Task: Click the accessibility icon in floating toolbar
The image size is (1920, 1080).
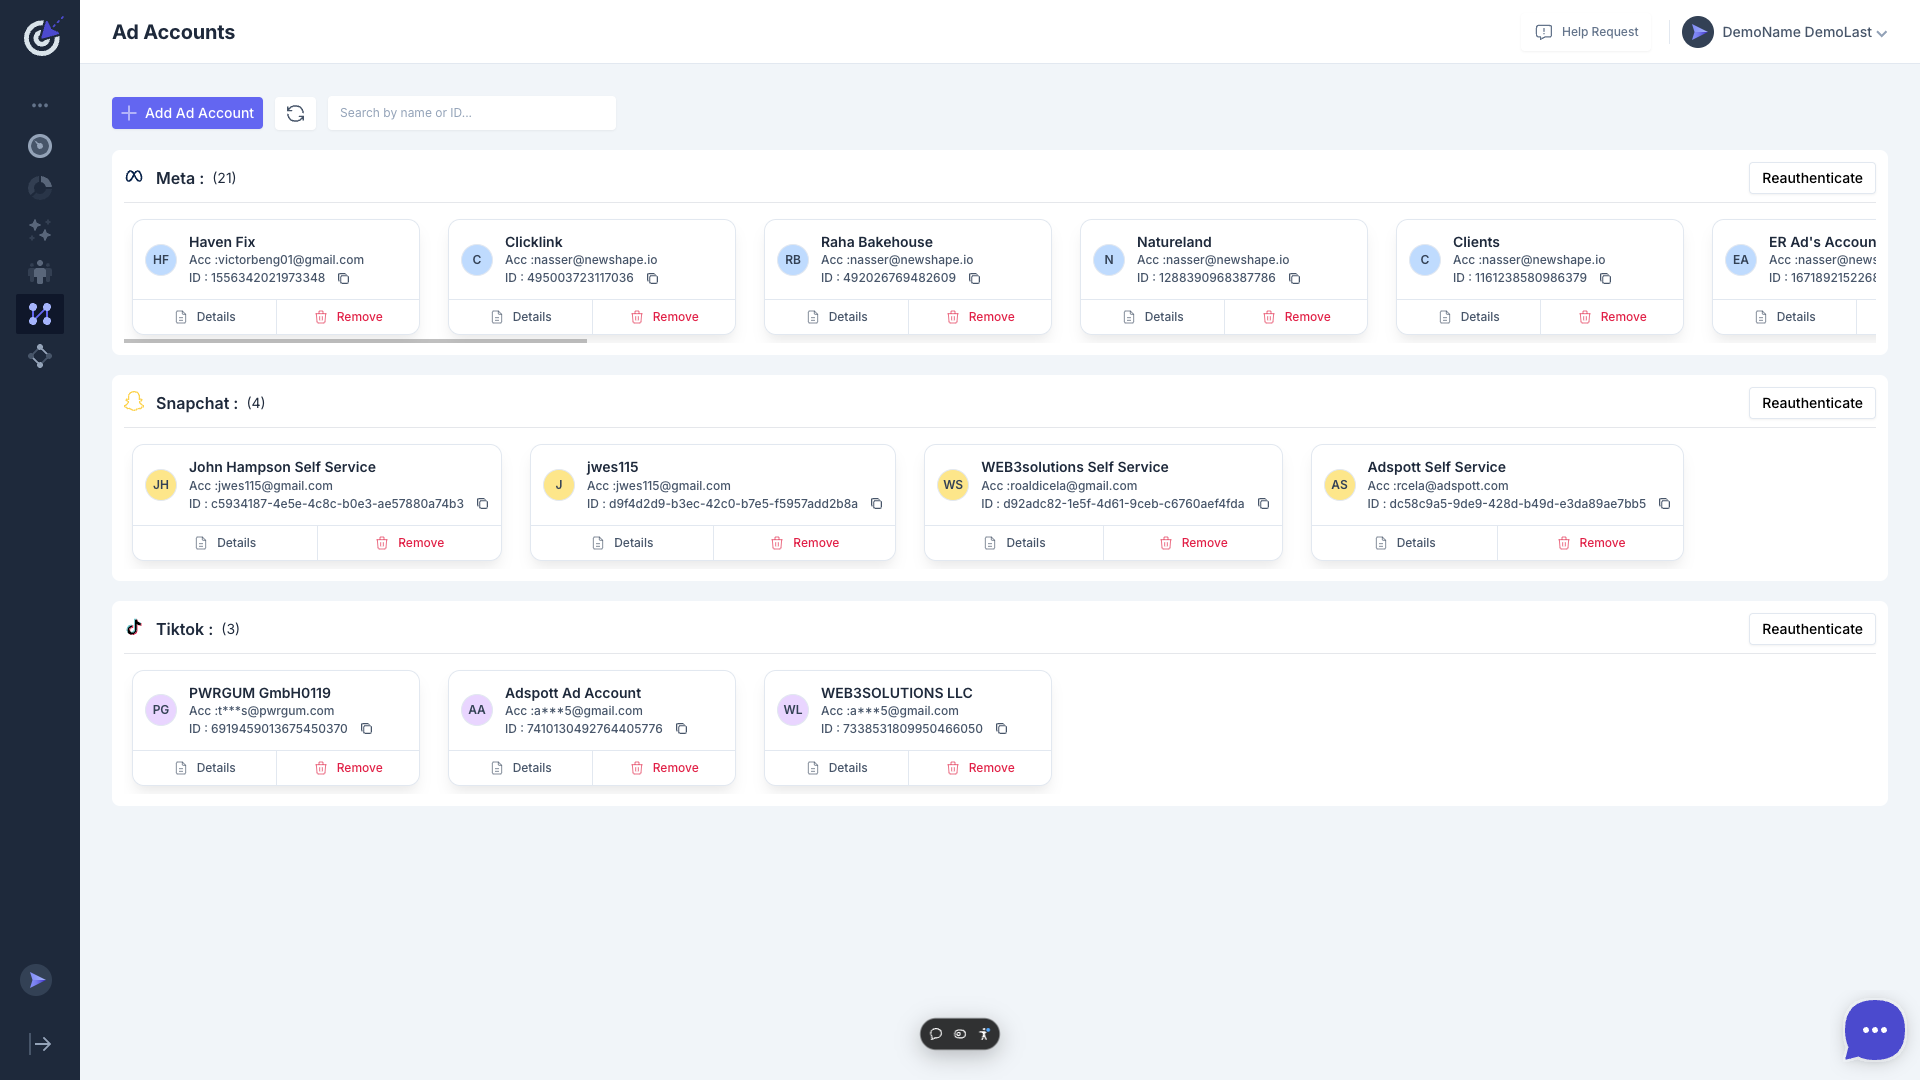Action: [x=984, y=1034]
